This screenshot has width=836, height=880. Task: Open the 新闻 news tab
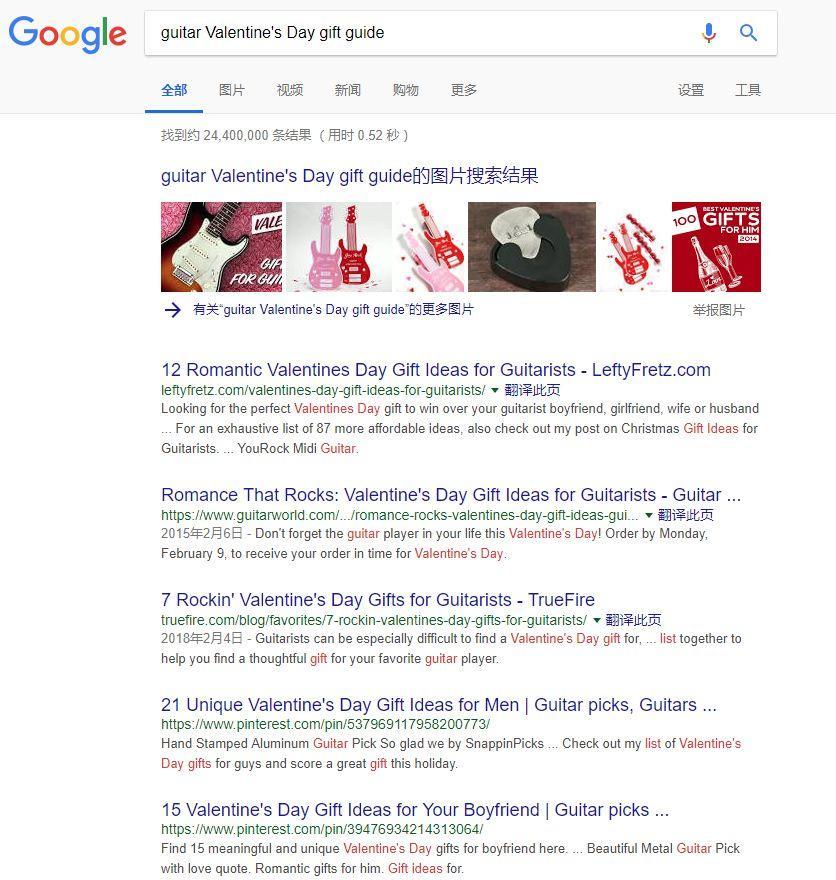point(348,90)
